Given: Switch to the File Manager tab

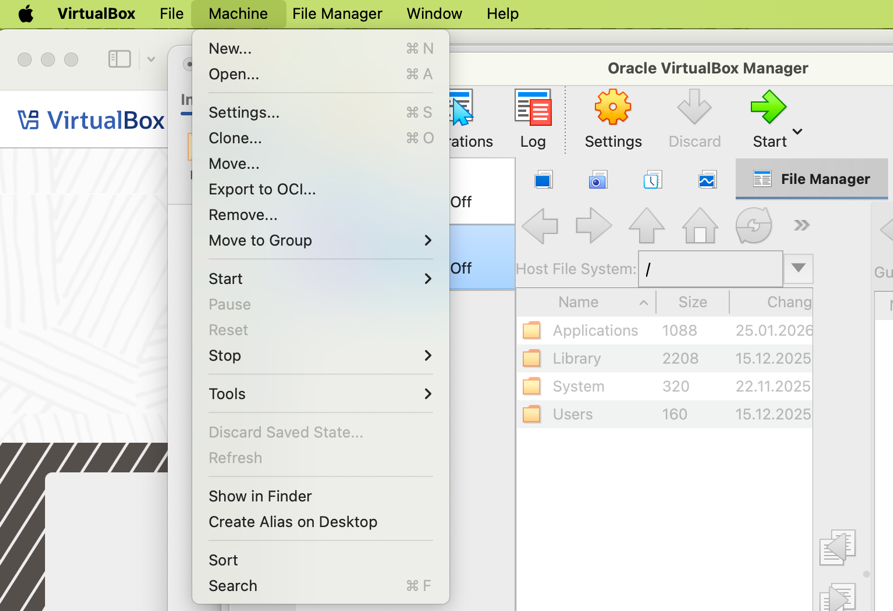Looking at the screenshot, I should [811, 179].
